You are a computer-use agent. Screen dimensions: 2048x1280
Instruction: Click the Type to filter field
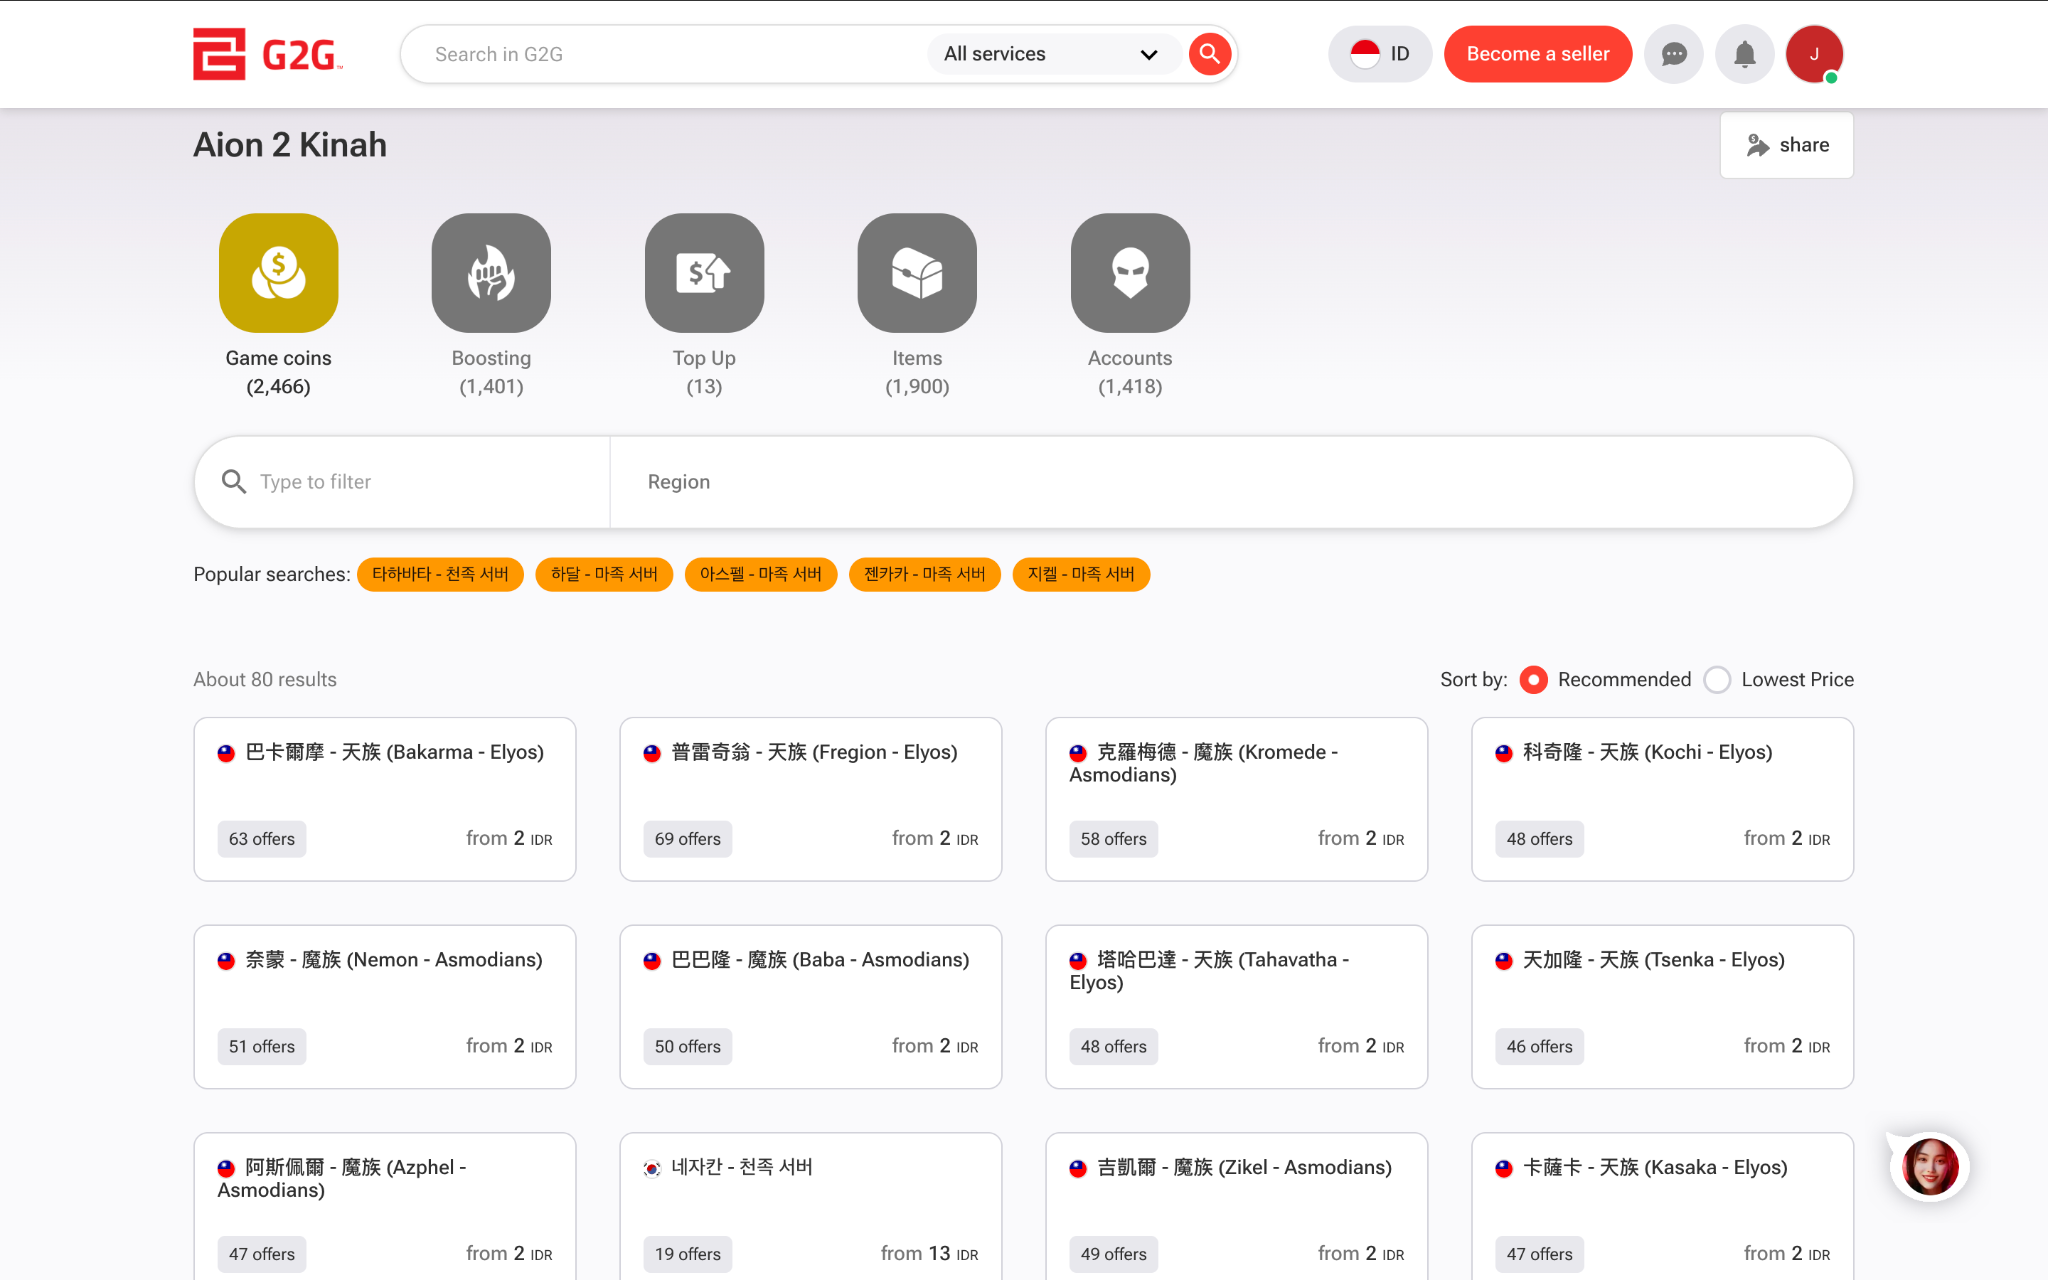402,482
